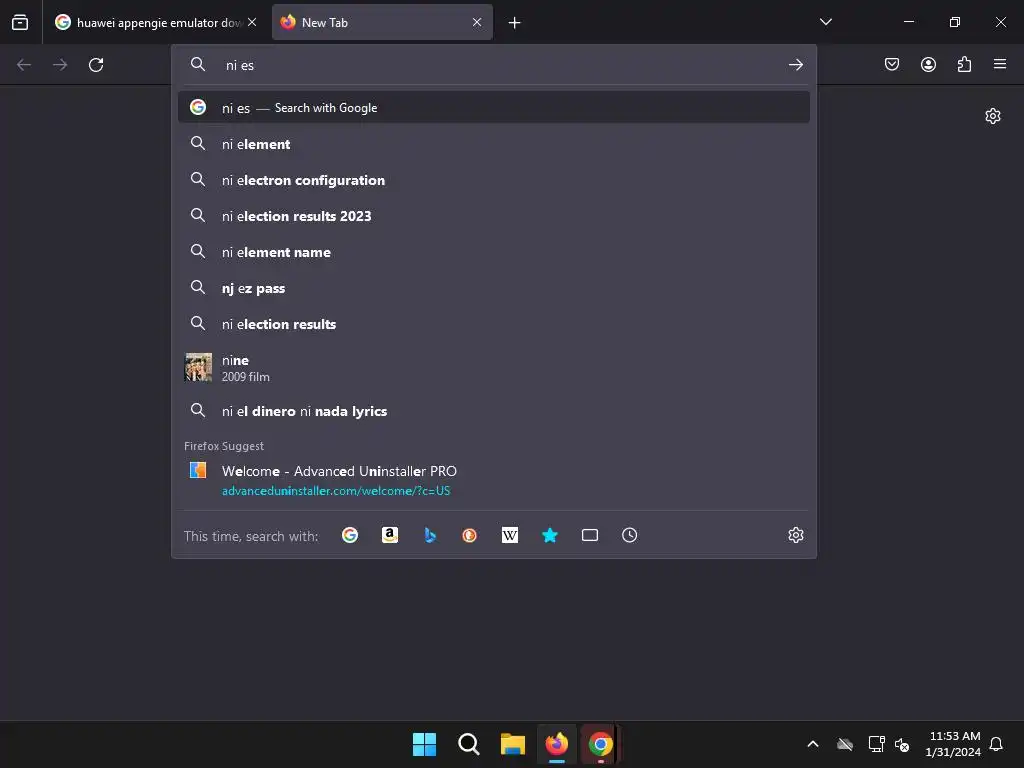
Task: Search in History clock icon
Action: [x=630, y=536]
